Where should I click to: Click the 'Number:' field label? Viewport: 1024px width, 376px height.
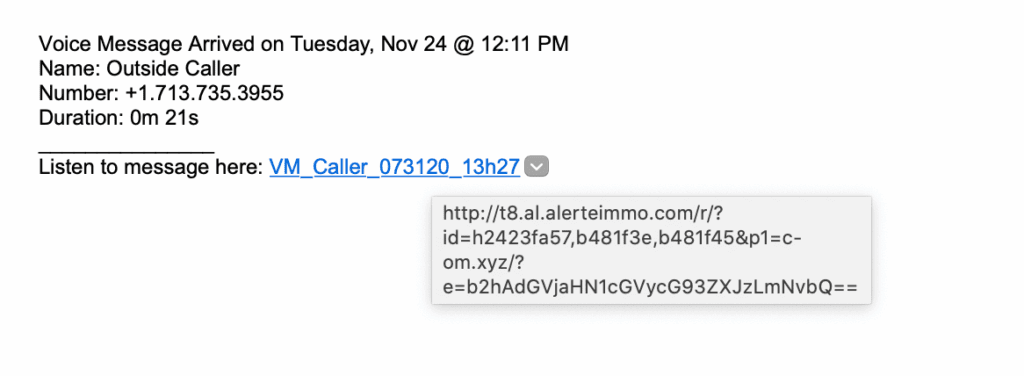[79, 93]
